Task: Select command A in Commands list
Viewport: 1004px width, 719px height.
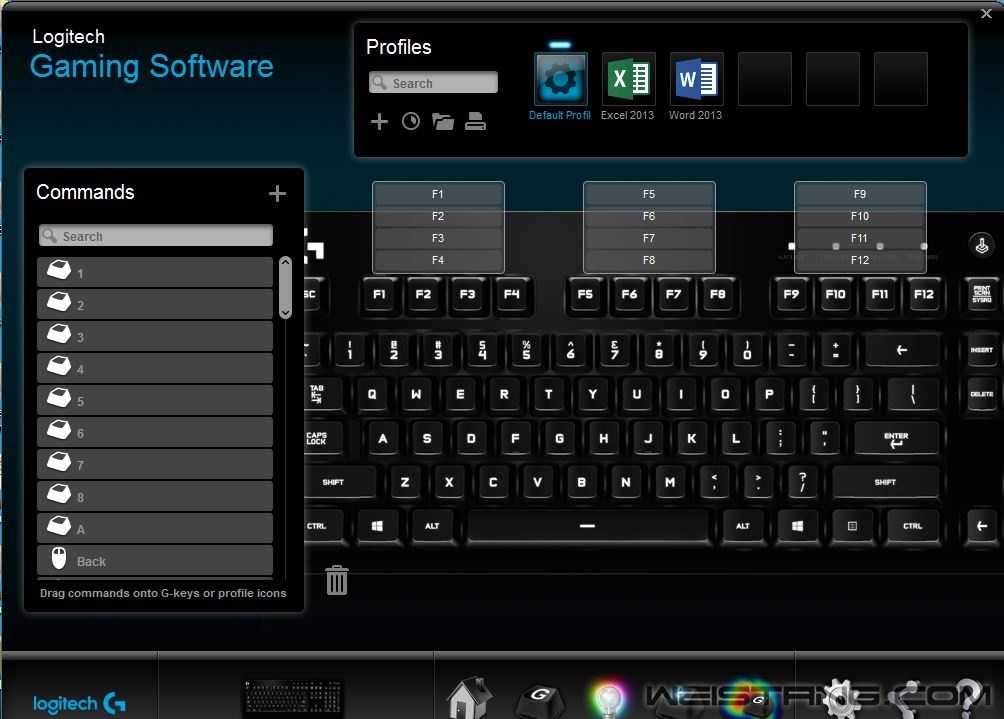Action: pos(155,528)
